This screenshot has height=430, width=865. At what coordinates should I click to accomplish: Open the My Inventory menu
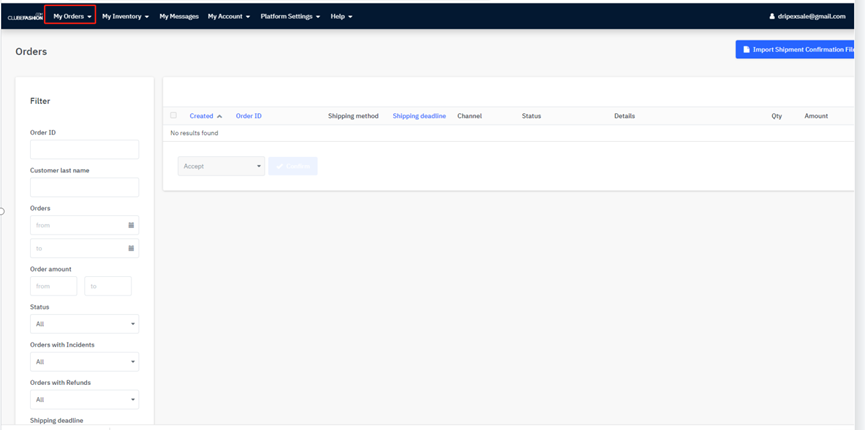click(125, 16)
